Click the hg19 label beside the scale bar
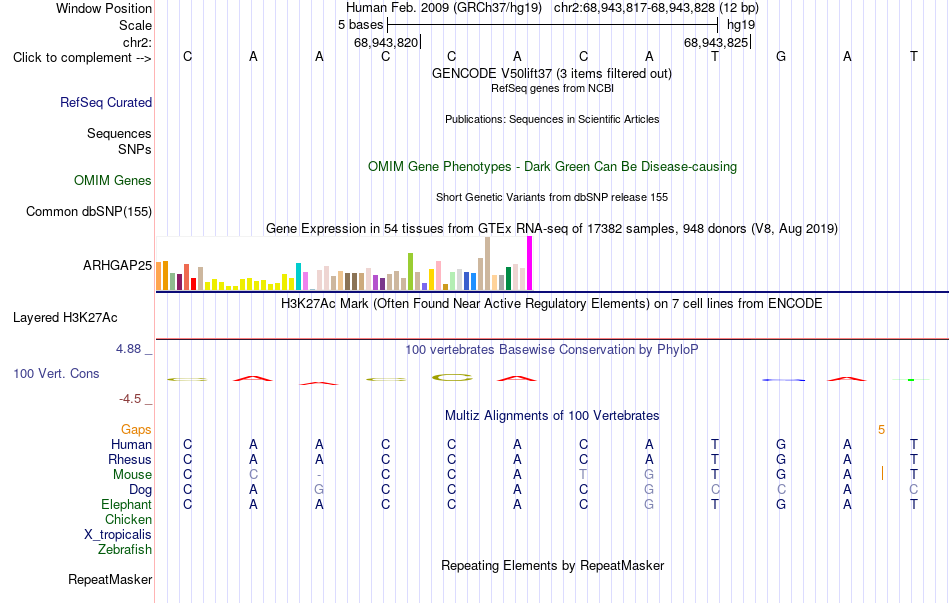 point(741,25)
